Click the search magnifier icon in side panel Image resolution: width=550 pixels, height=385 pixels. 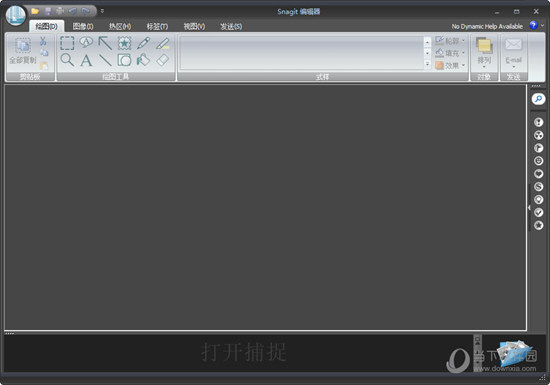538,99
